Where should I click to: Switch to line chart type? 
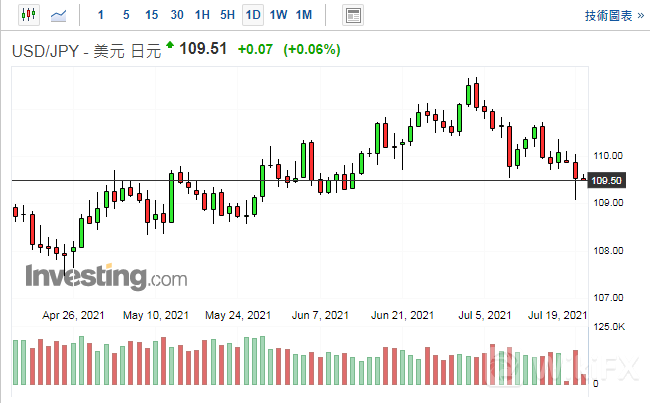tap(60, 15)
